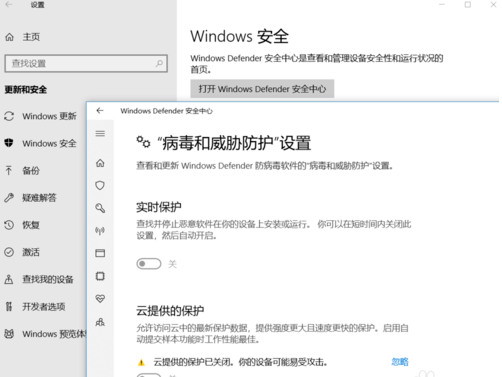502x377 pixels.
Task: Click the 疑难解答 wrench icon
Action: (x=9, y=198)
